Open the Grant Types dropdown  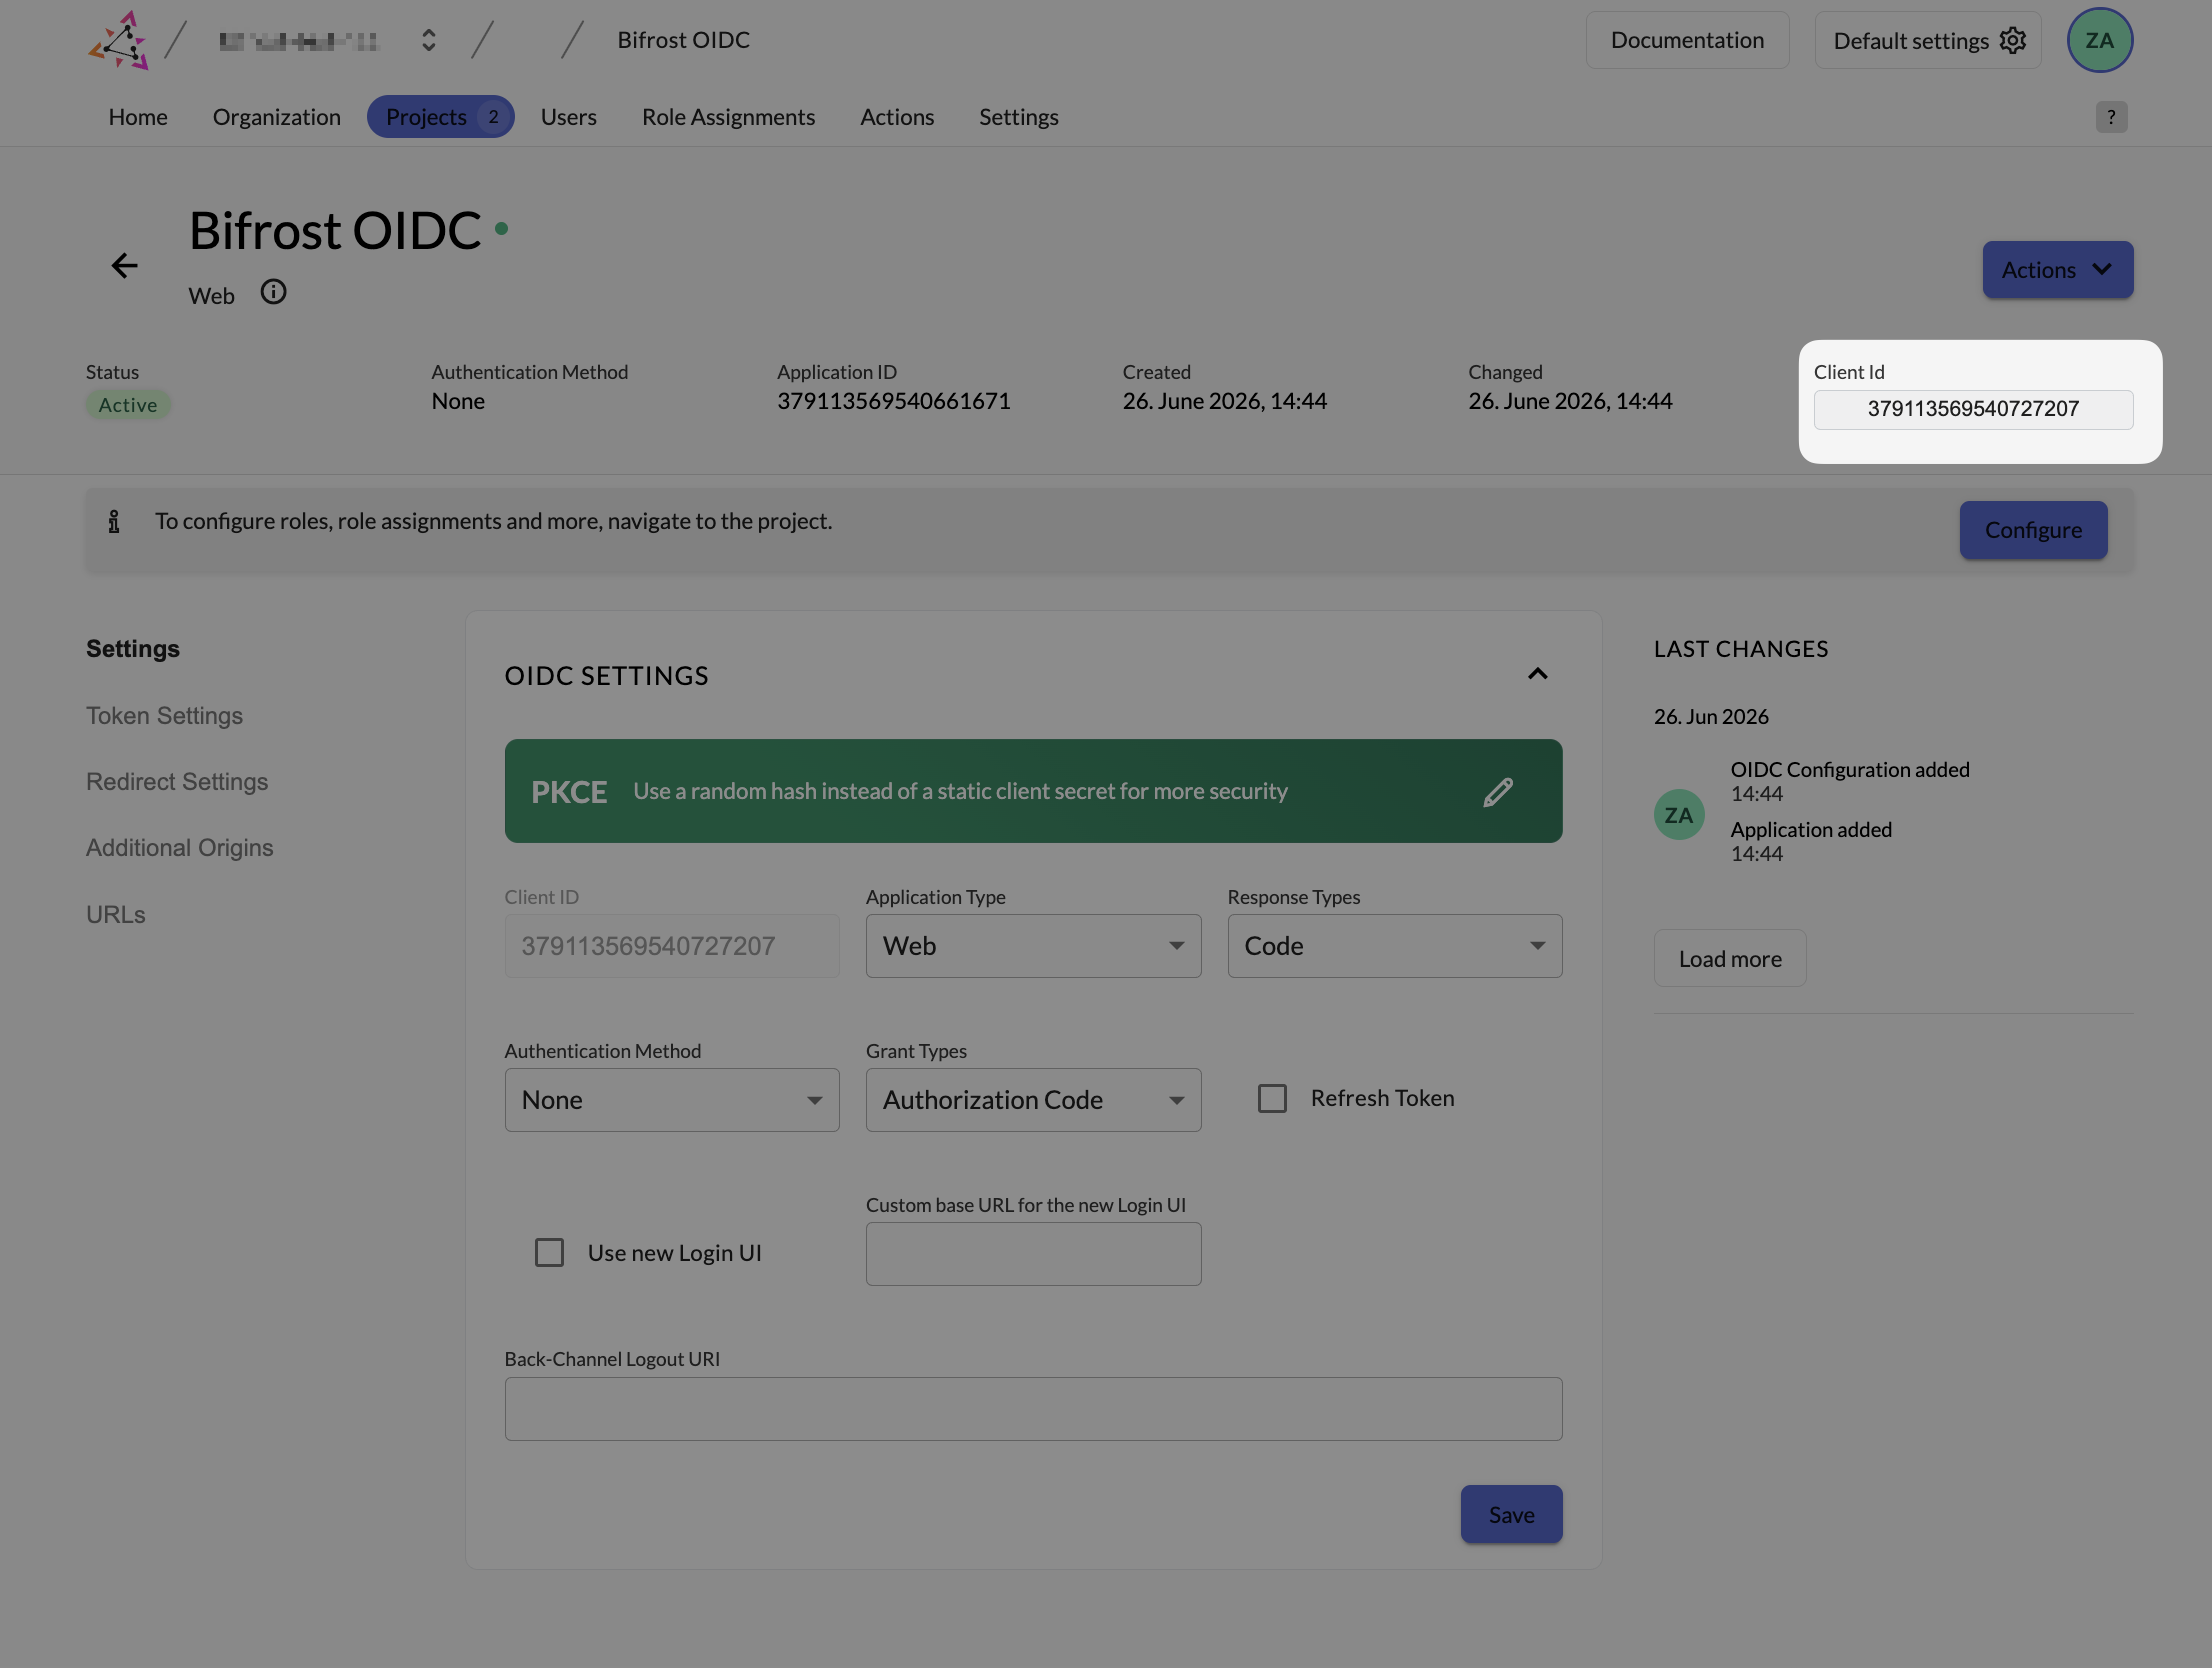coord(1033,1100)
